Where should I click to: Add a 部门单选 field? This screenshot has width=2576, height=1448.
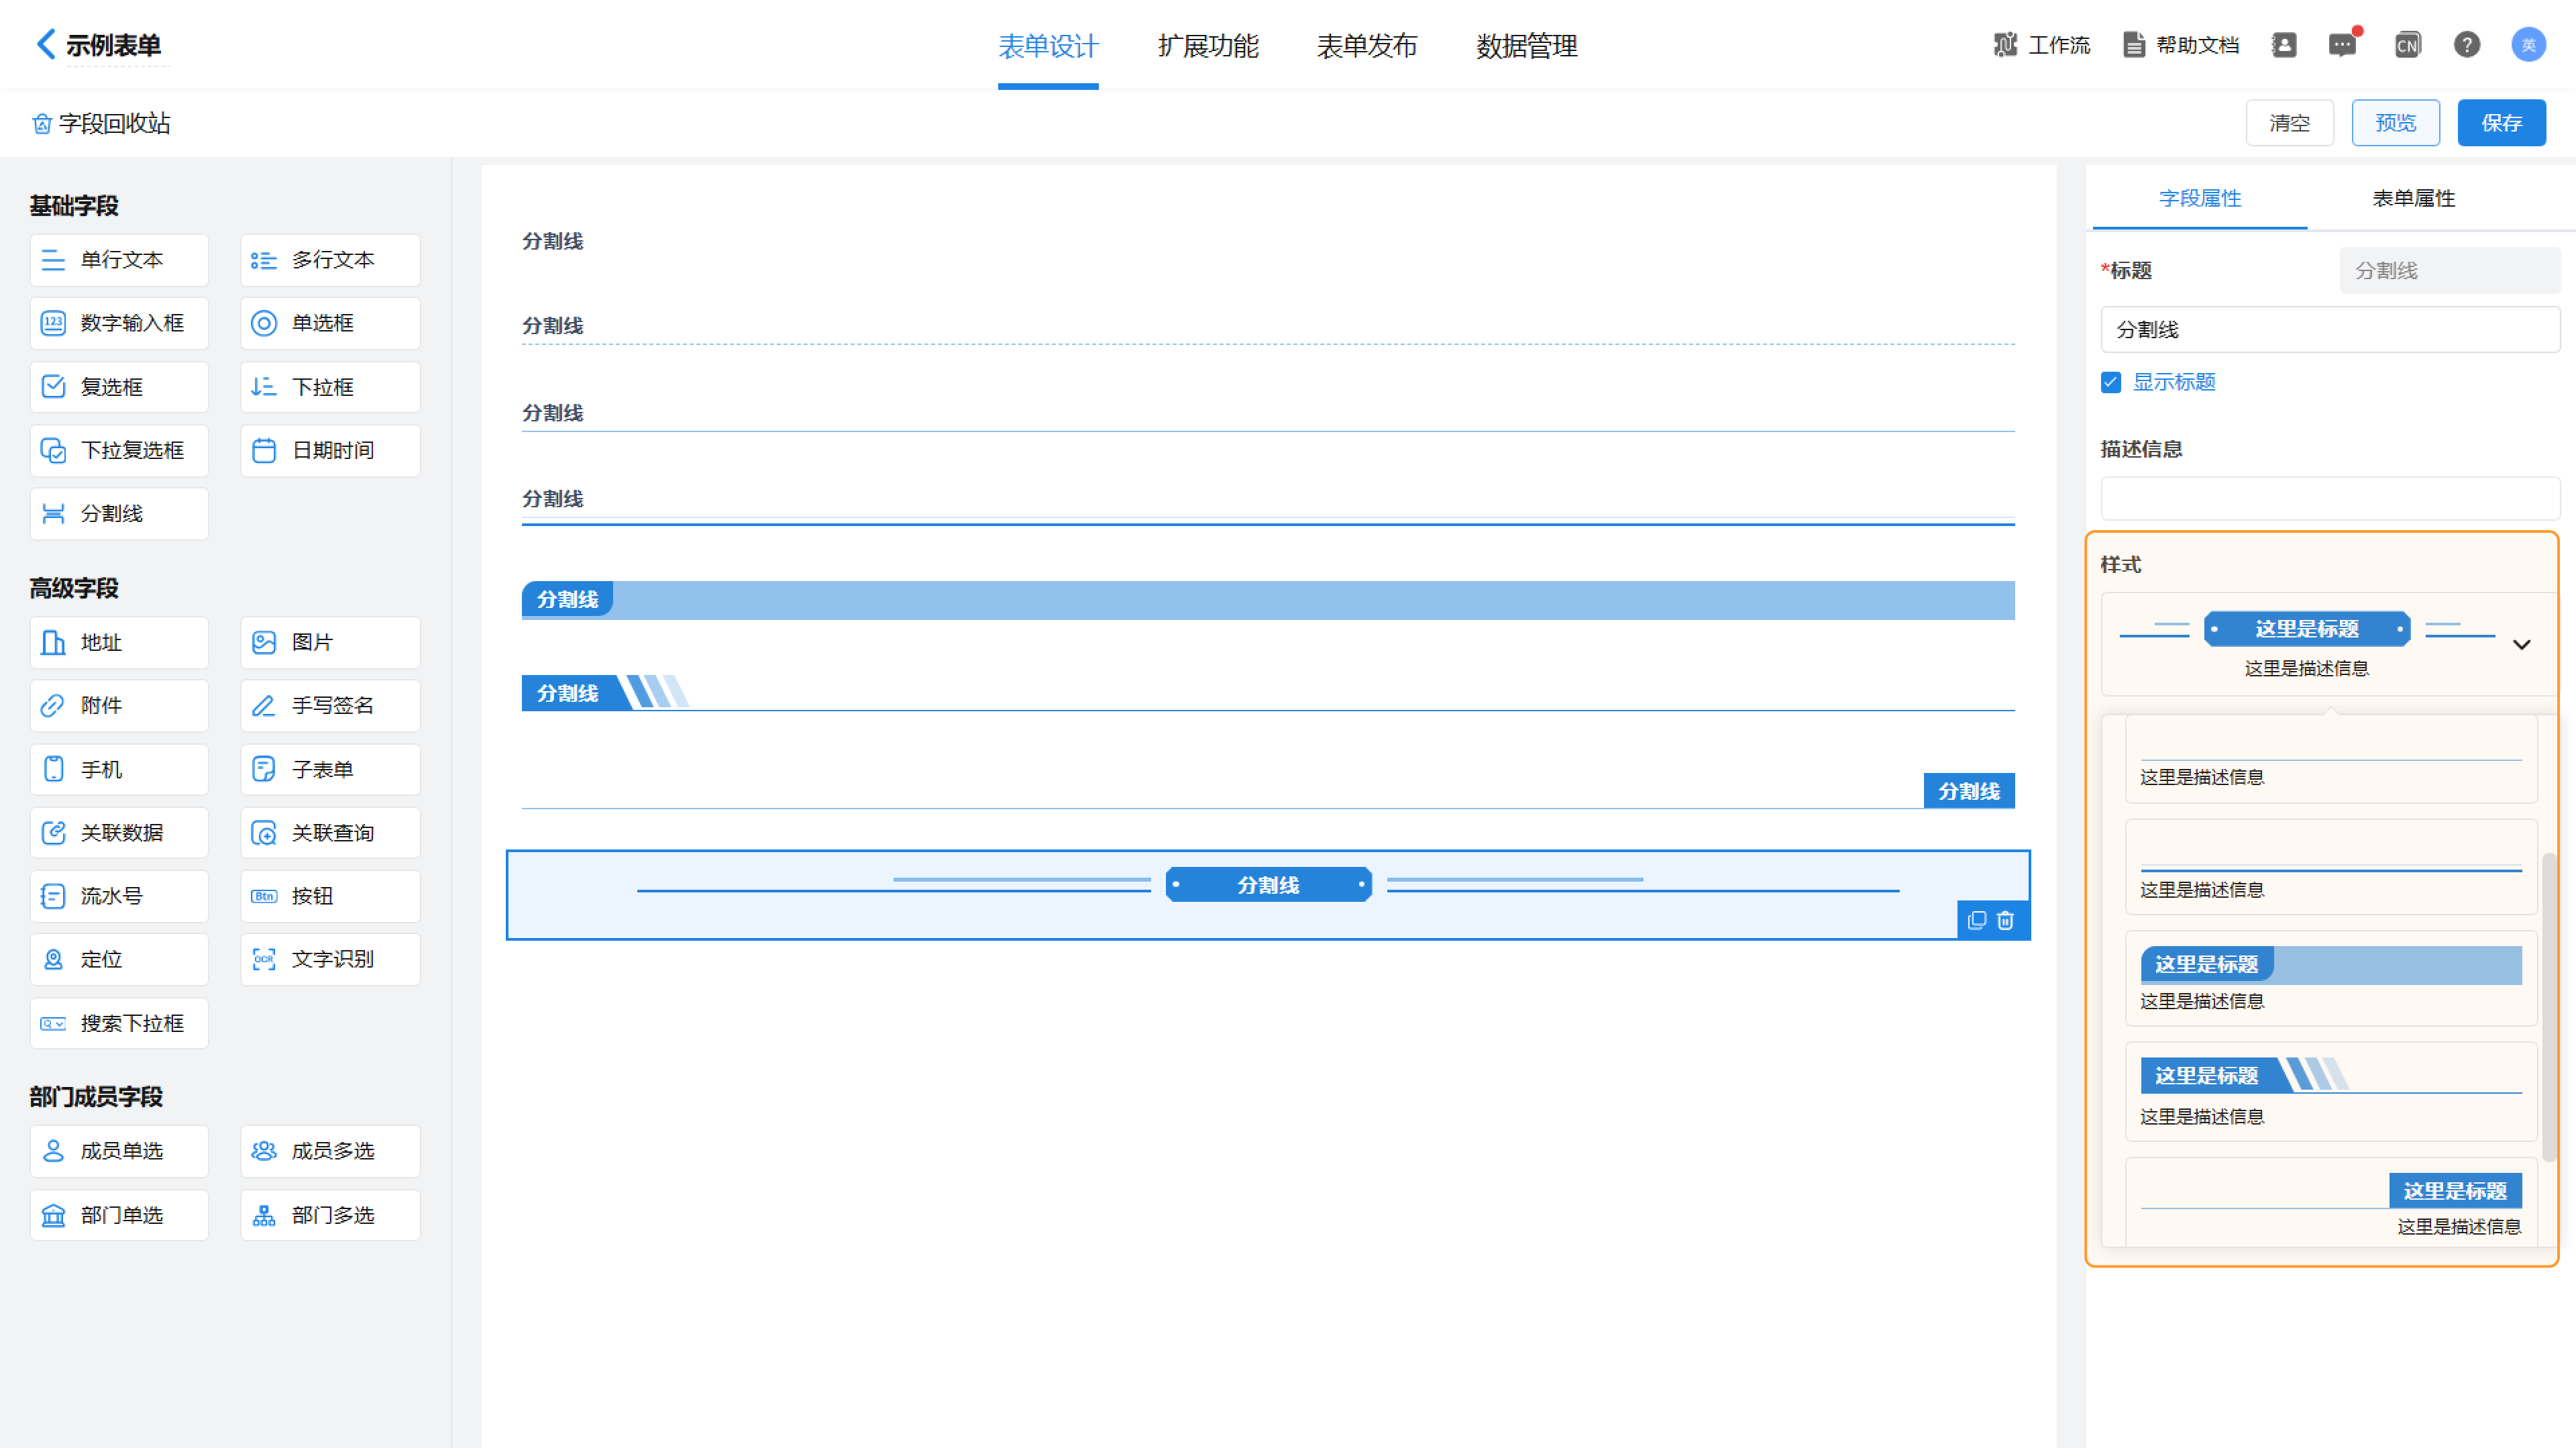coord(119,1215)
